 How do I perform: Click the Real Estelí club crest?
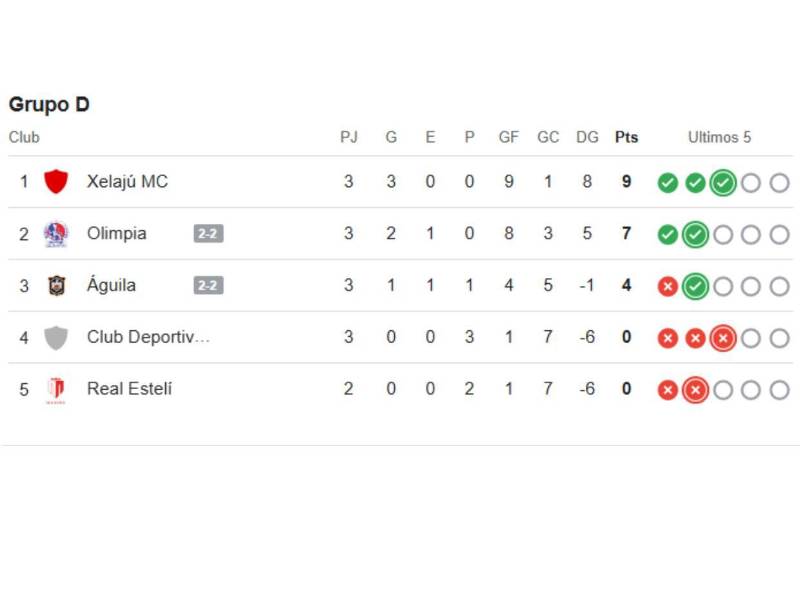[x=57, y=389]
